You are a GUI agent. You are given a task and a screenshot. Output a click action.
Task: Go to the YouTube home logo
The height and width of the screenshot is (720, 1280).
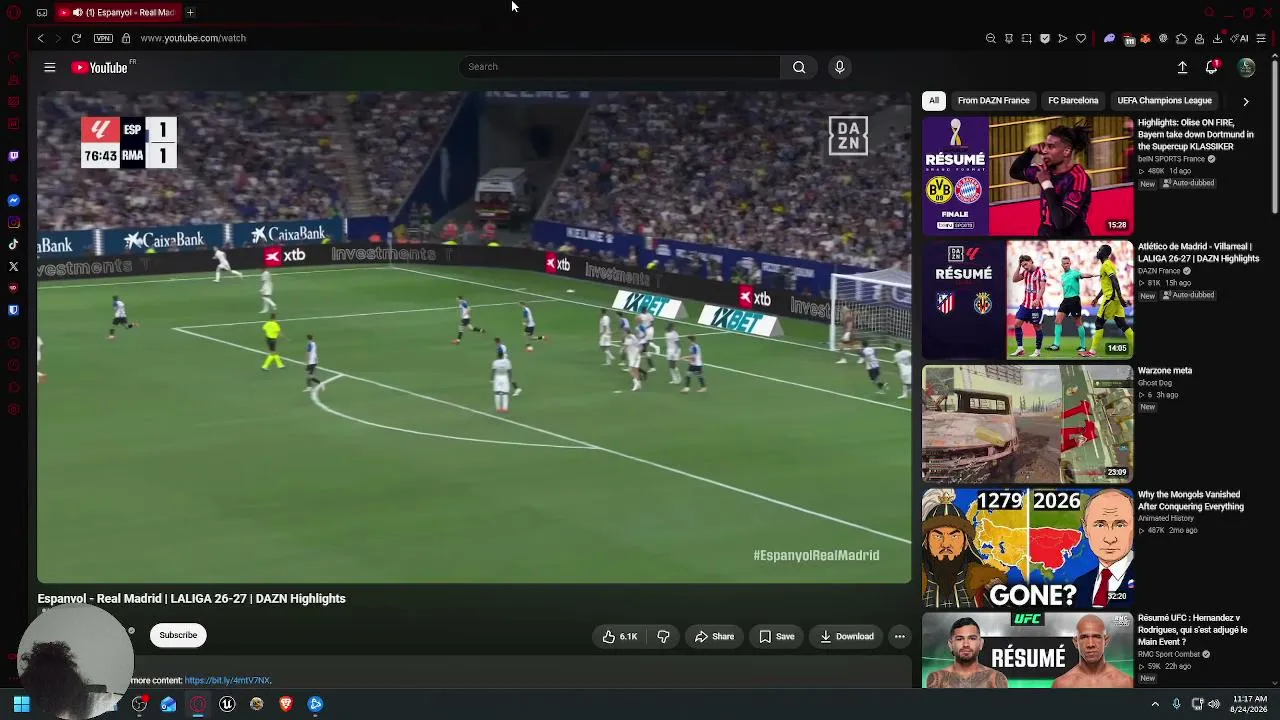click(101, 67)
